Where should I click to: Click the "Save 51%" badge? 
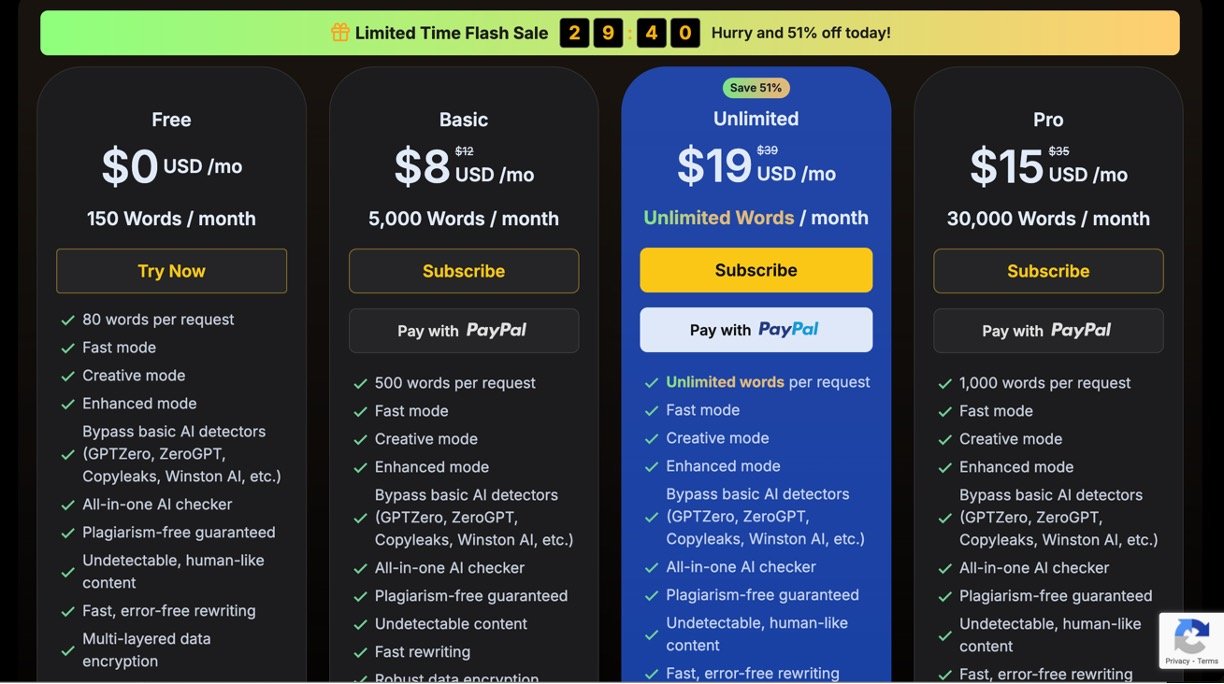[x=756, y=88]
